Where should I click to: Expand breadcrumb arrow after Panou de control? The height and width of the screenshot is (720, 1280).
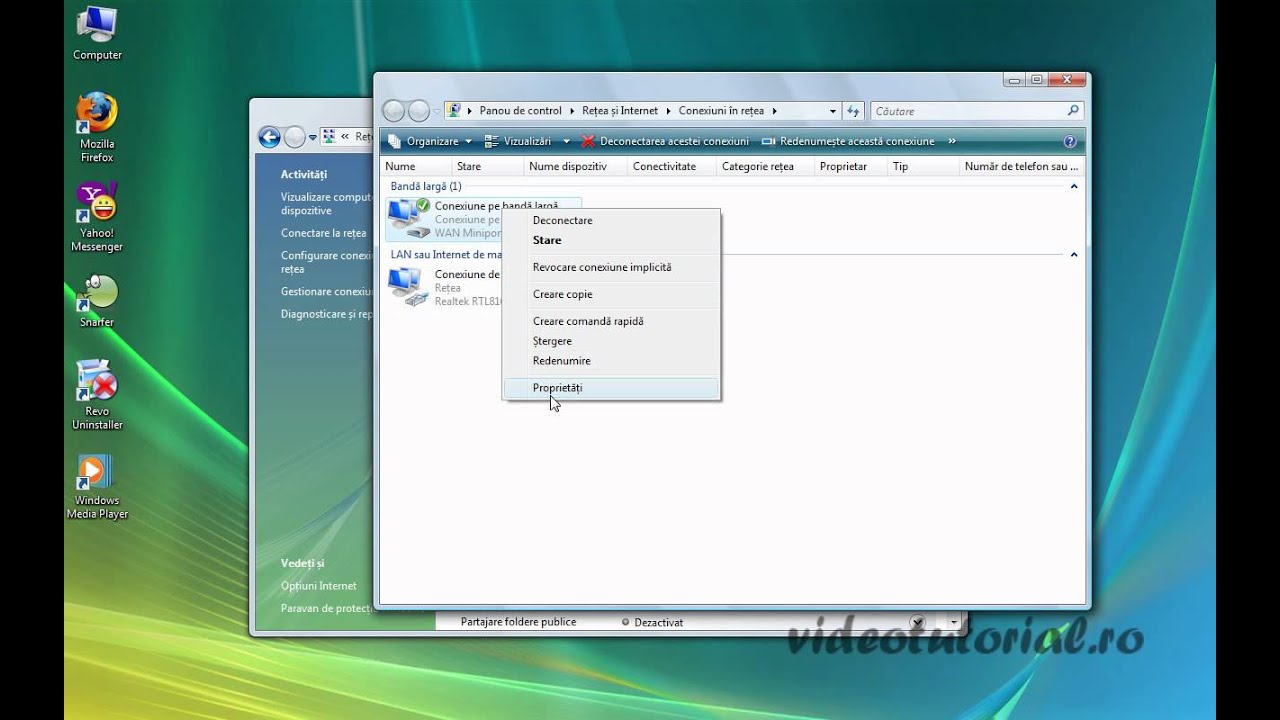(x=572, y=111)
